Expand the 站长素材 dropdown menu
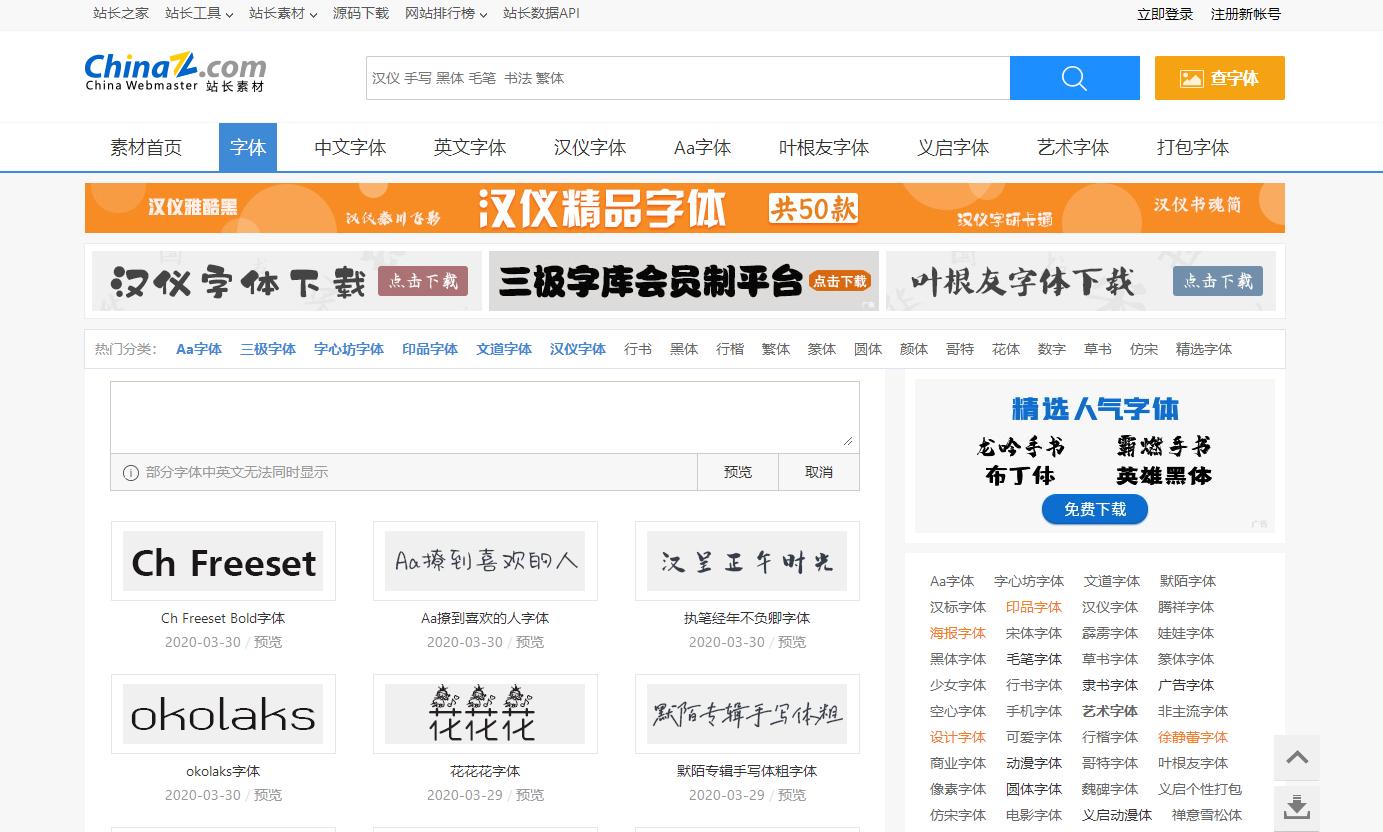Viewport: 1383px width, 832px height. pos(283,14)
